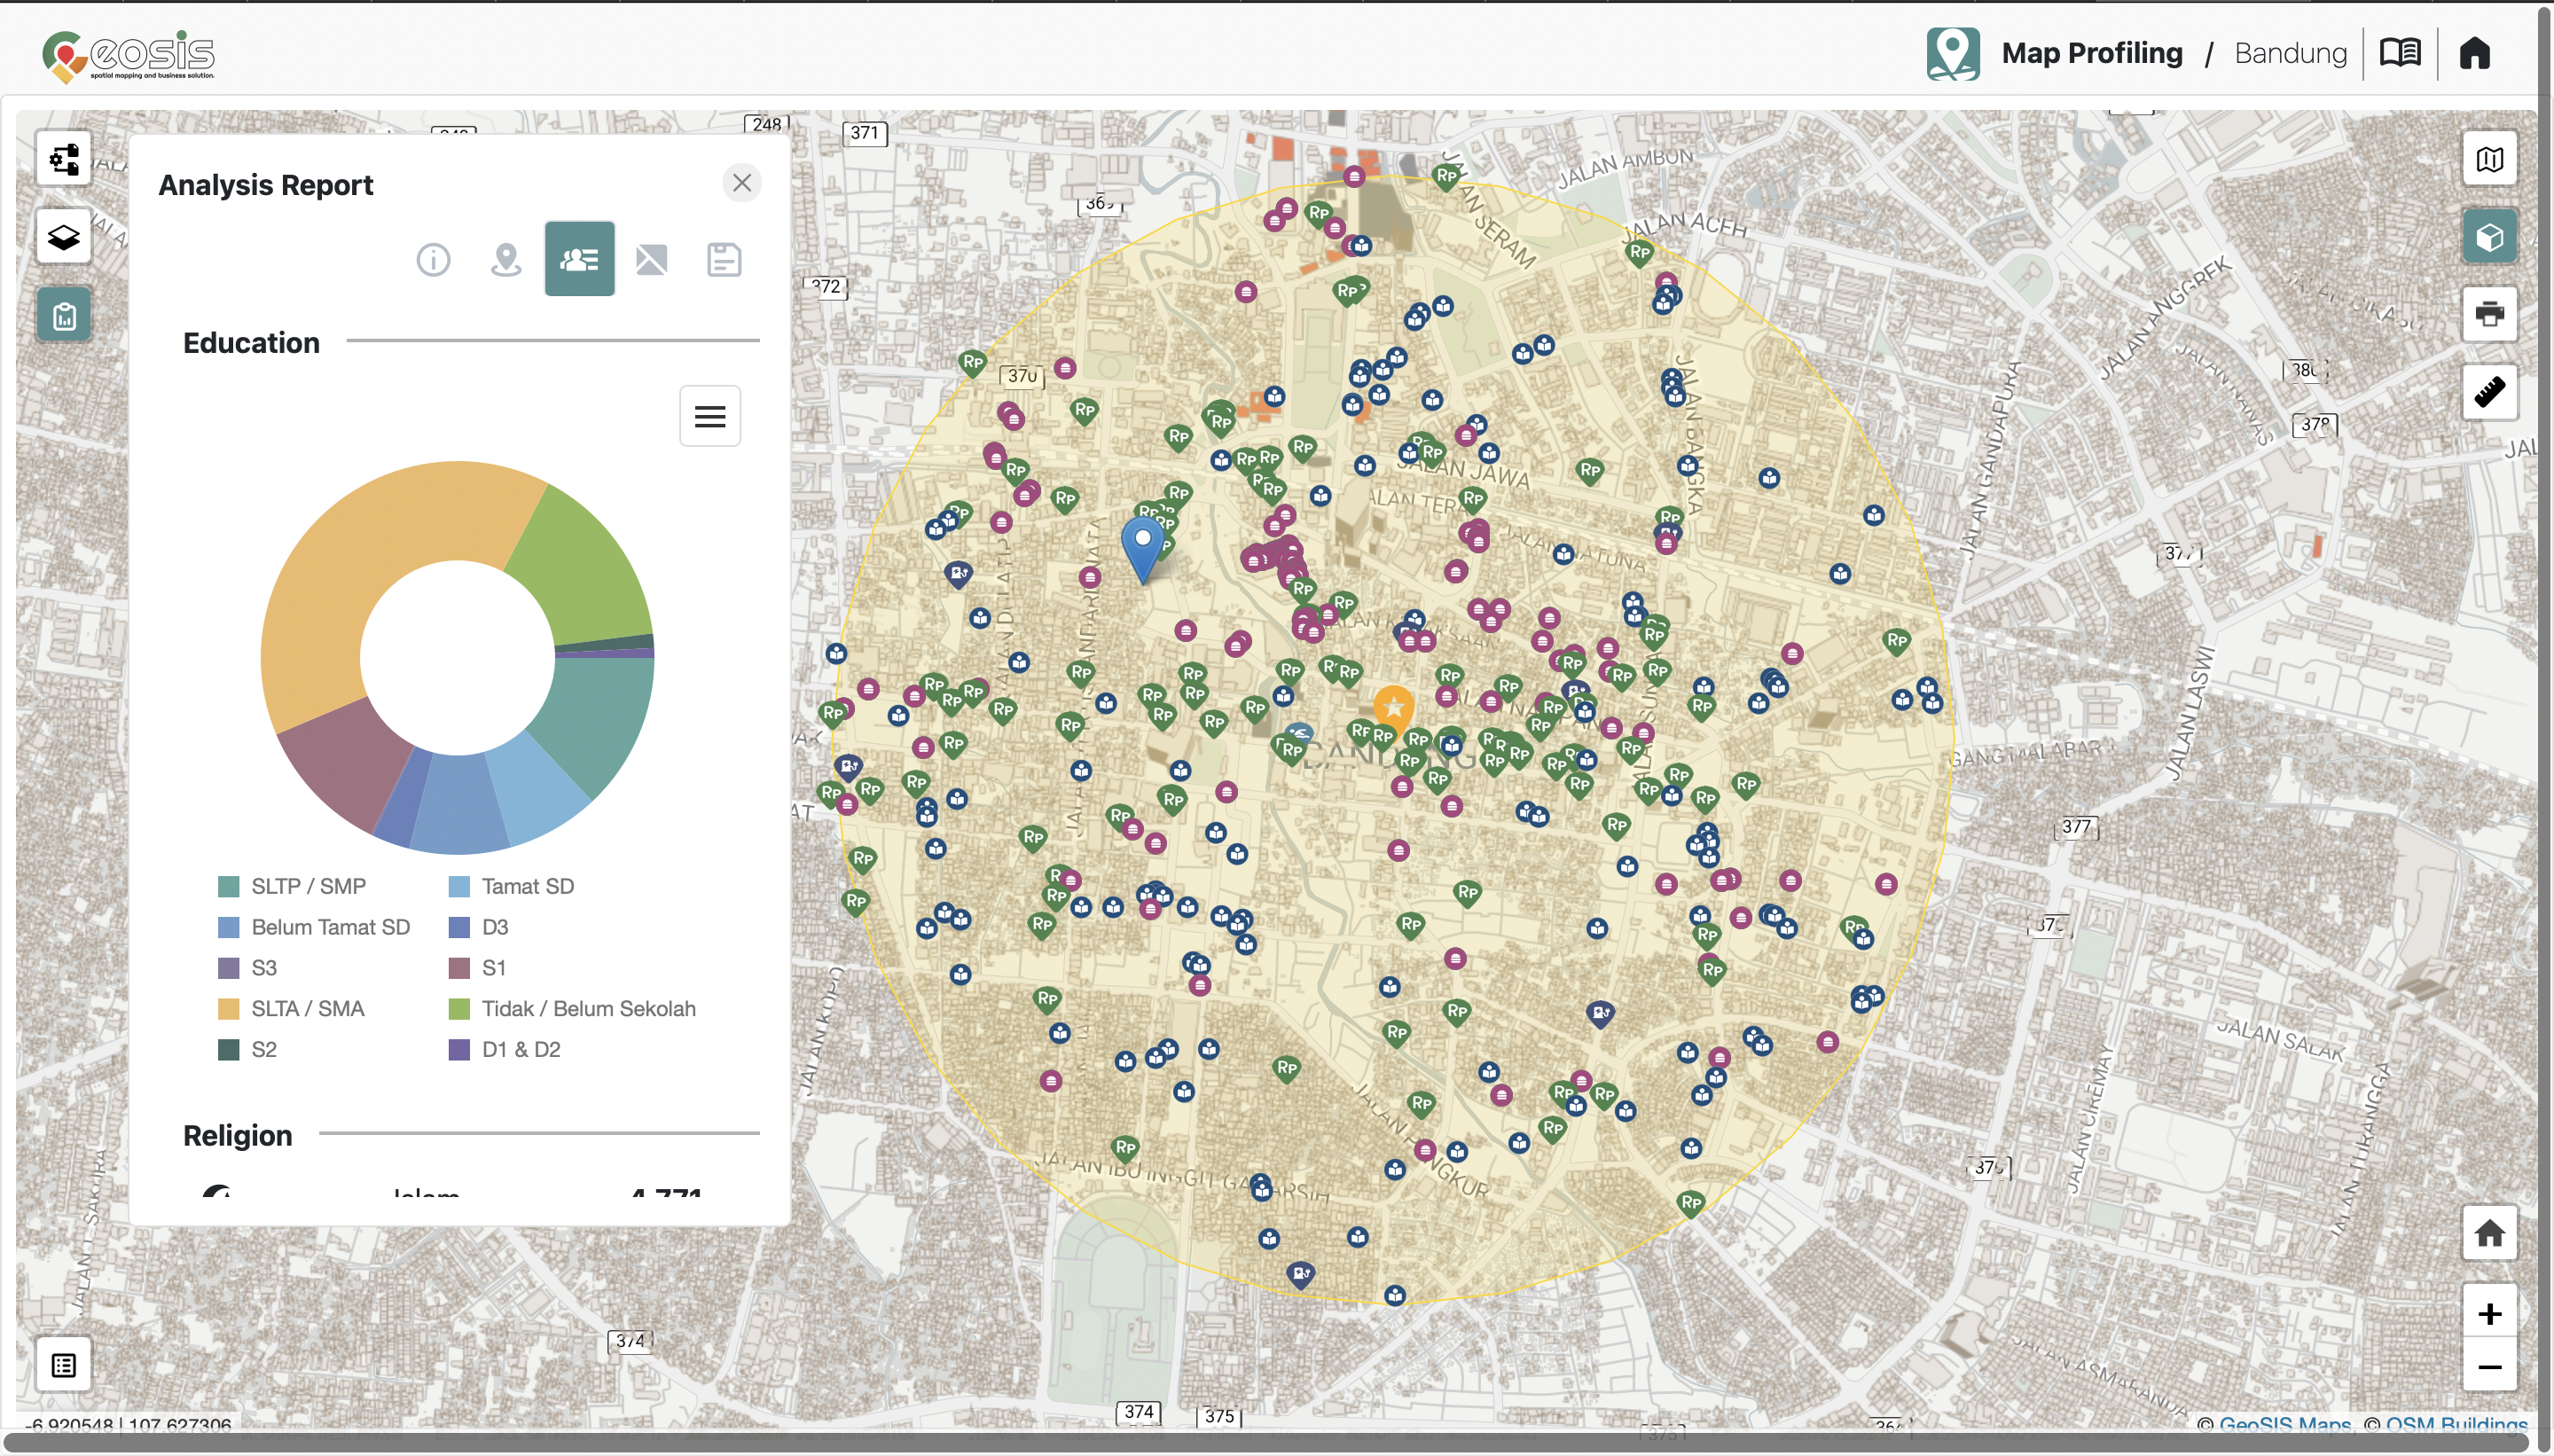
Task: Toggle D3 legend entry
Action: [x=478, y=927]
